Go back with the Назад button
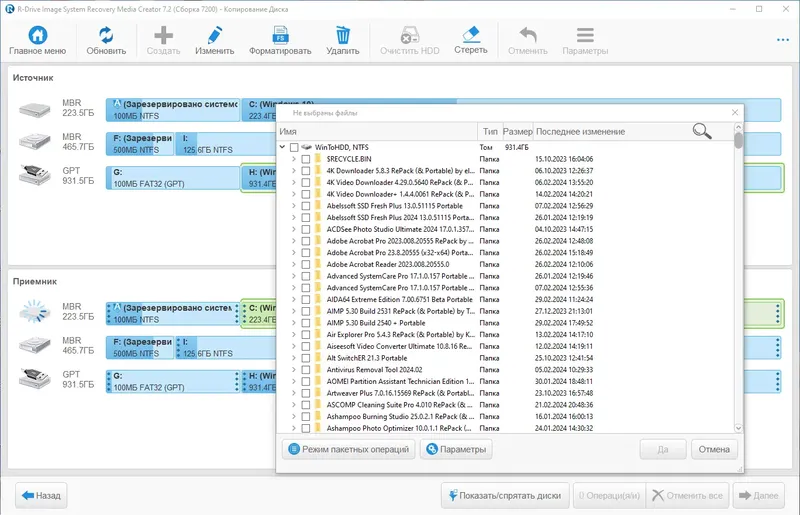 (41, 495)
